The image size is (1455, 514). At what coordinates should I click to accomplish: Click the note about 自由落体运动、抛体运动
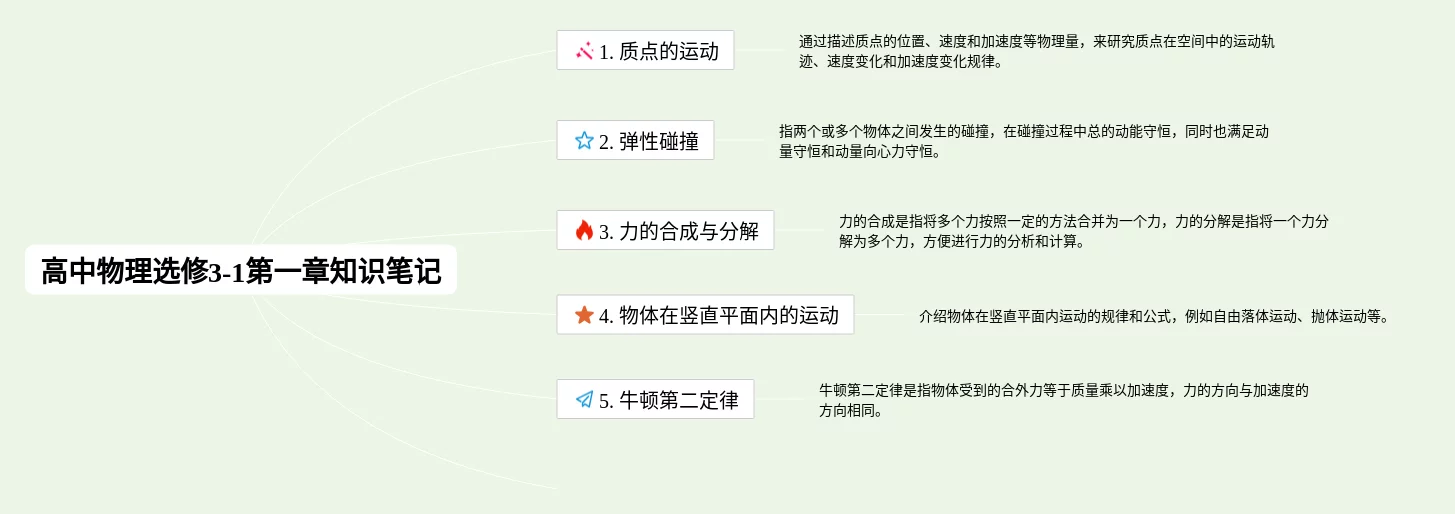pos(1154,316)
